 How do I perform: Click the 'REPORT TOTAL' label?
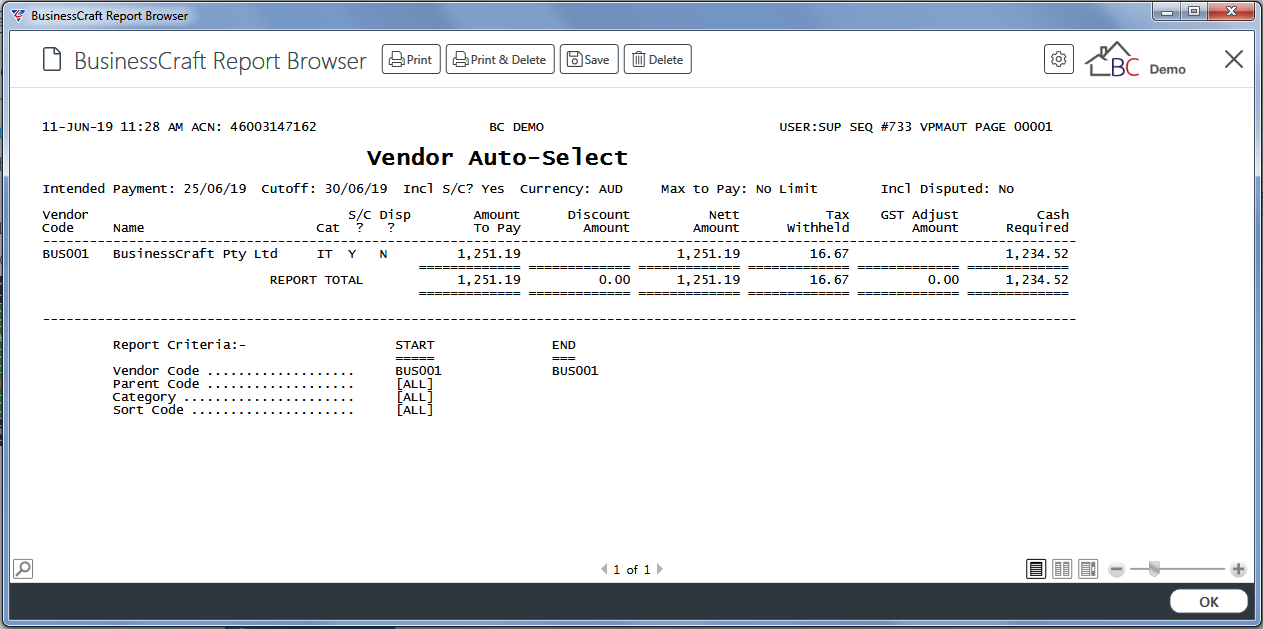point(316,280)
